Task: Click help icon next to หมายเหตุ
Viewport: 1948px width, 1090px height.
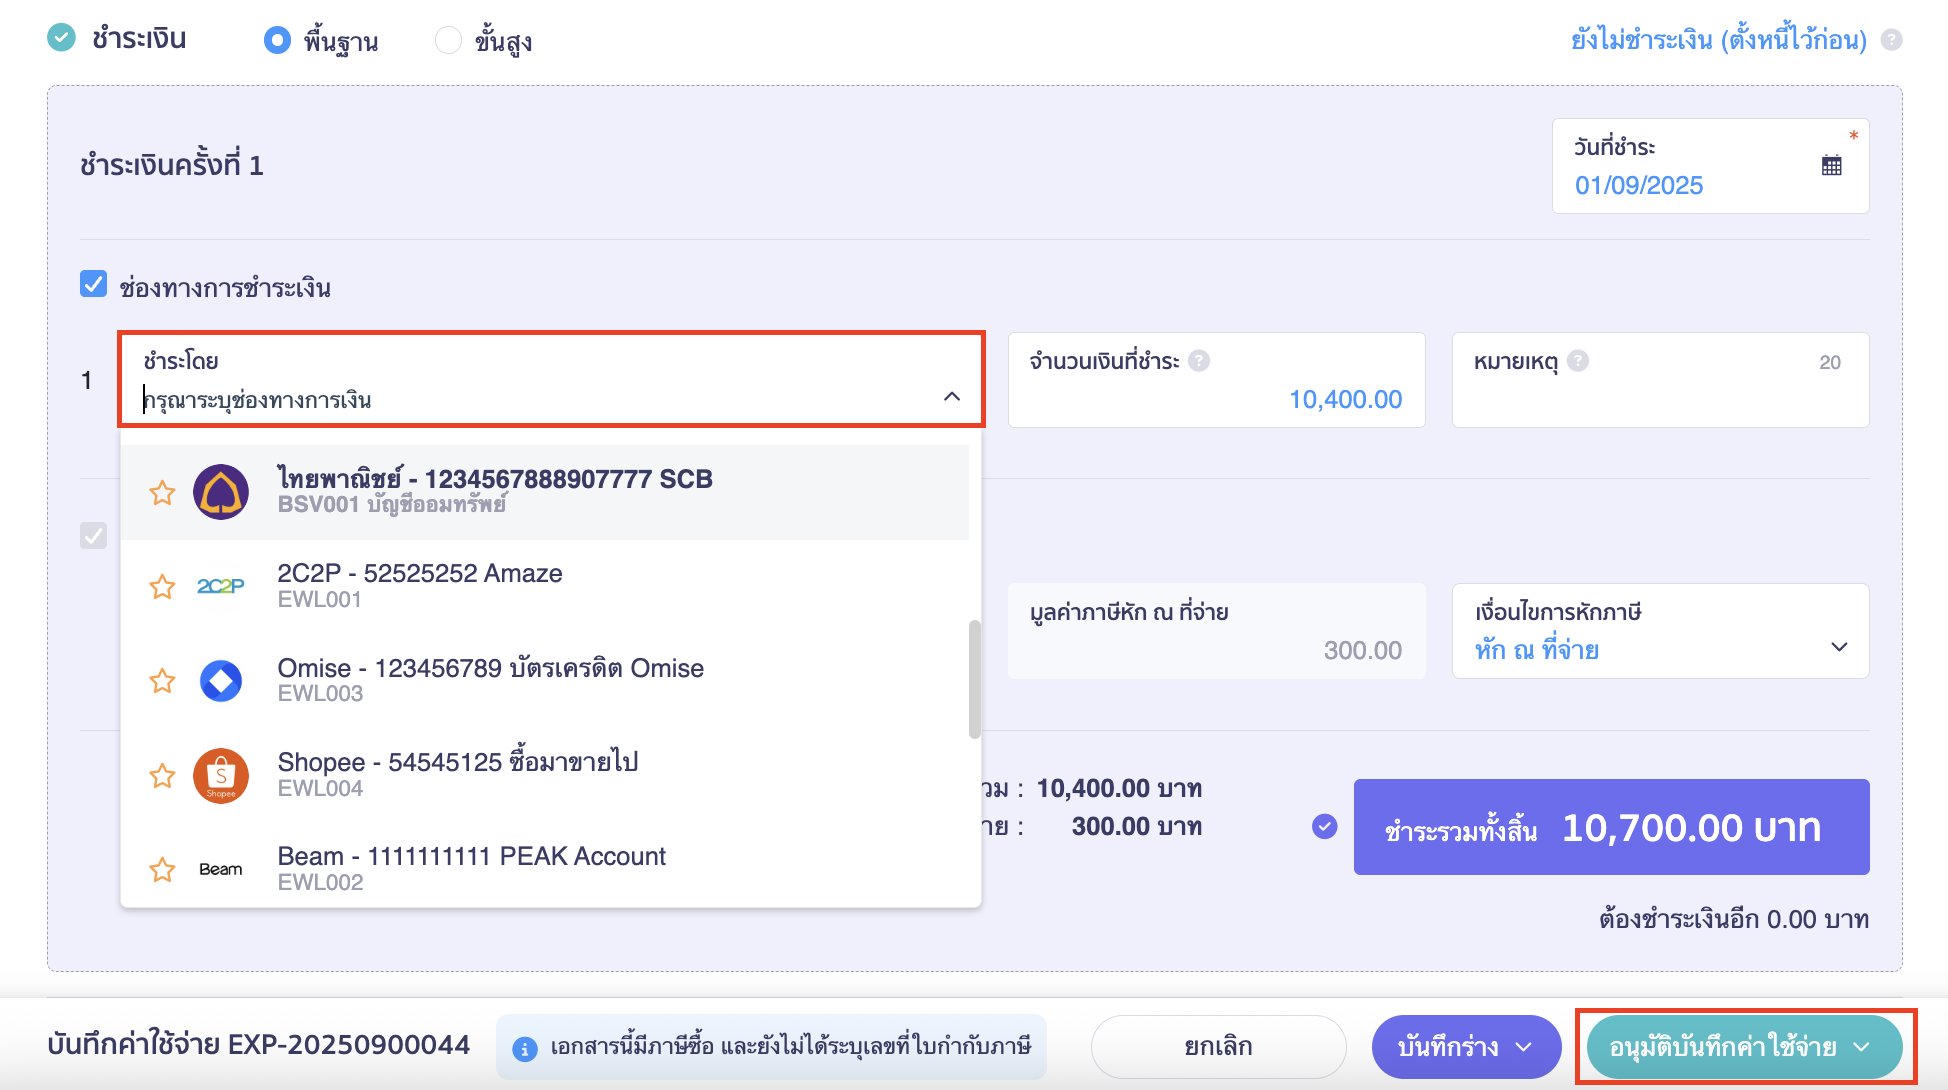Action: (x=1578, y=361)
